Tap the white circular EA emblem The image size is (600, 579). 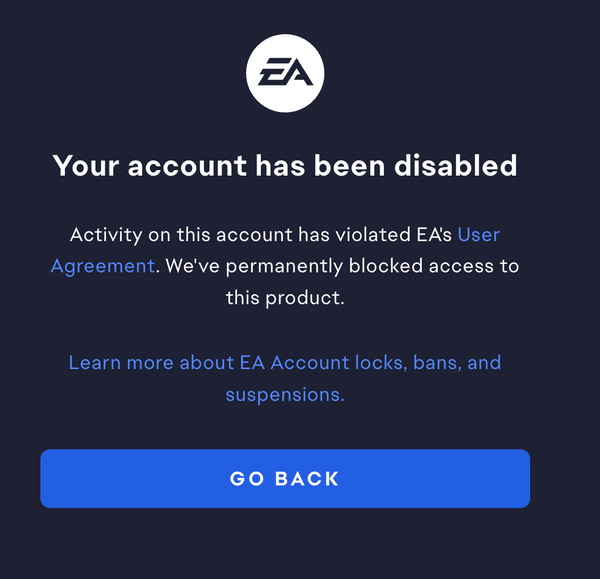[285, 73]
